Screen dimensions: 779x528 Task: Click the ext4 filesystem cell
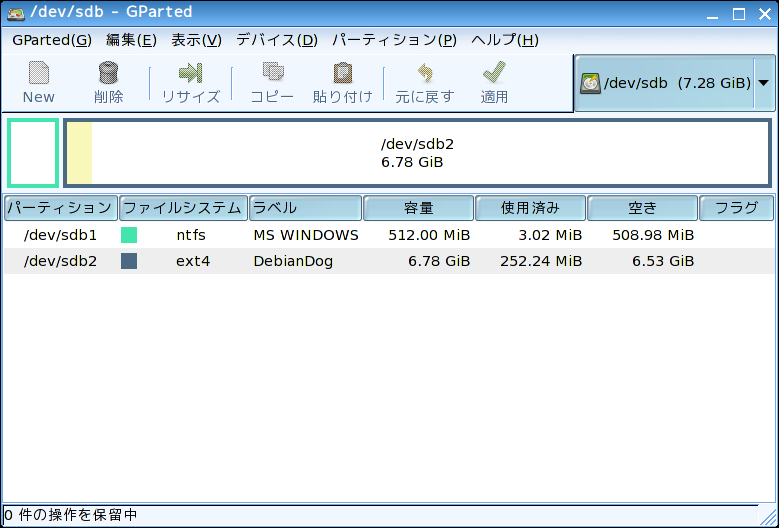(193, 261)
